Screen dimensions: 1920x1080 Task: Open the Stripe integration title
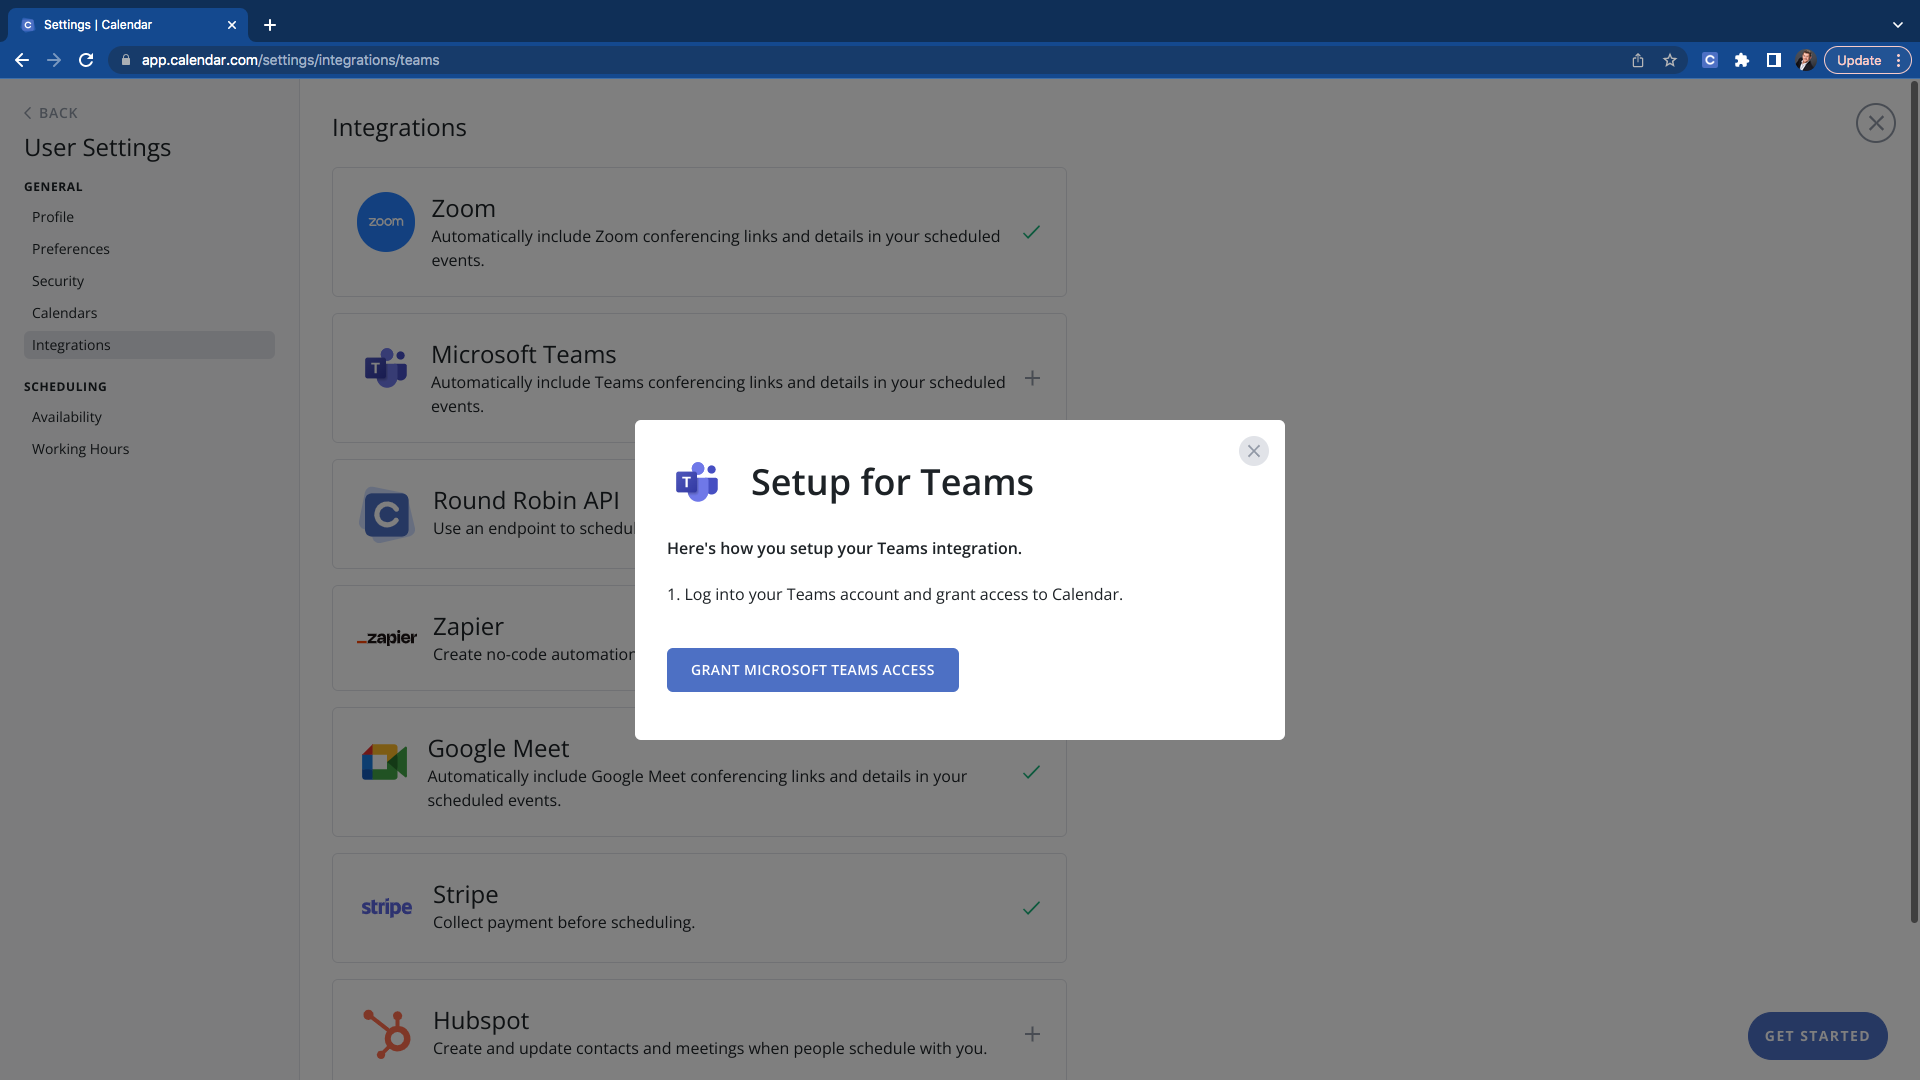pos(465,895)
